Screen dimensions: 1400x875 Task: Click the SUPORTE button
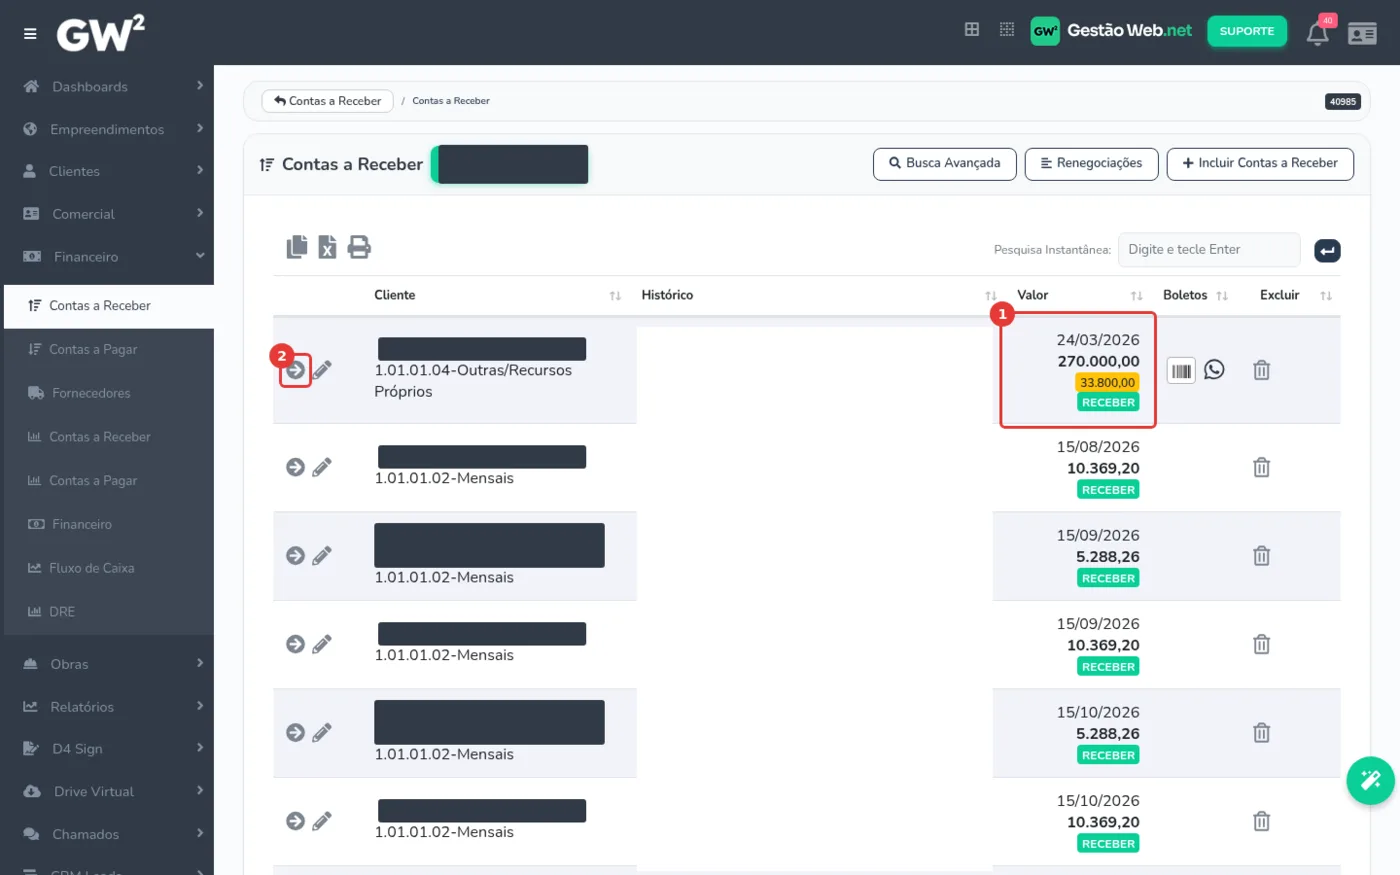click(1247, 31)
